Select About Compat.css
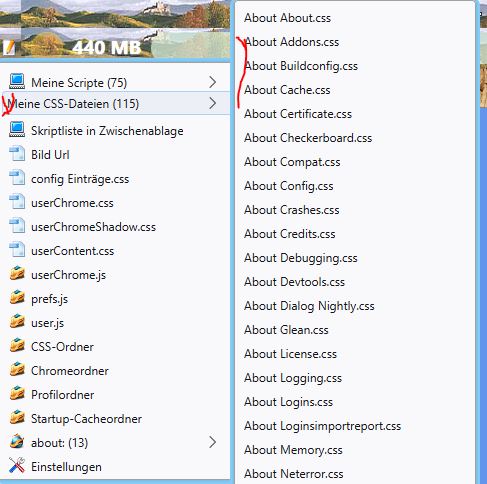487x484 pixels. pos(355,162)
